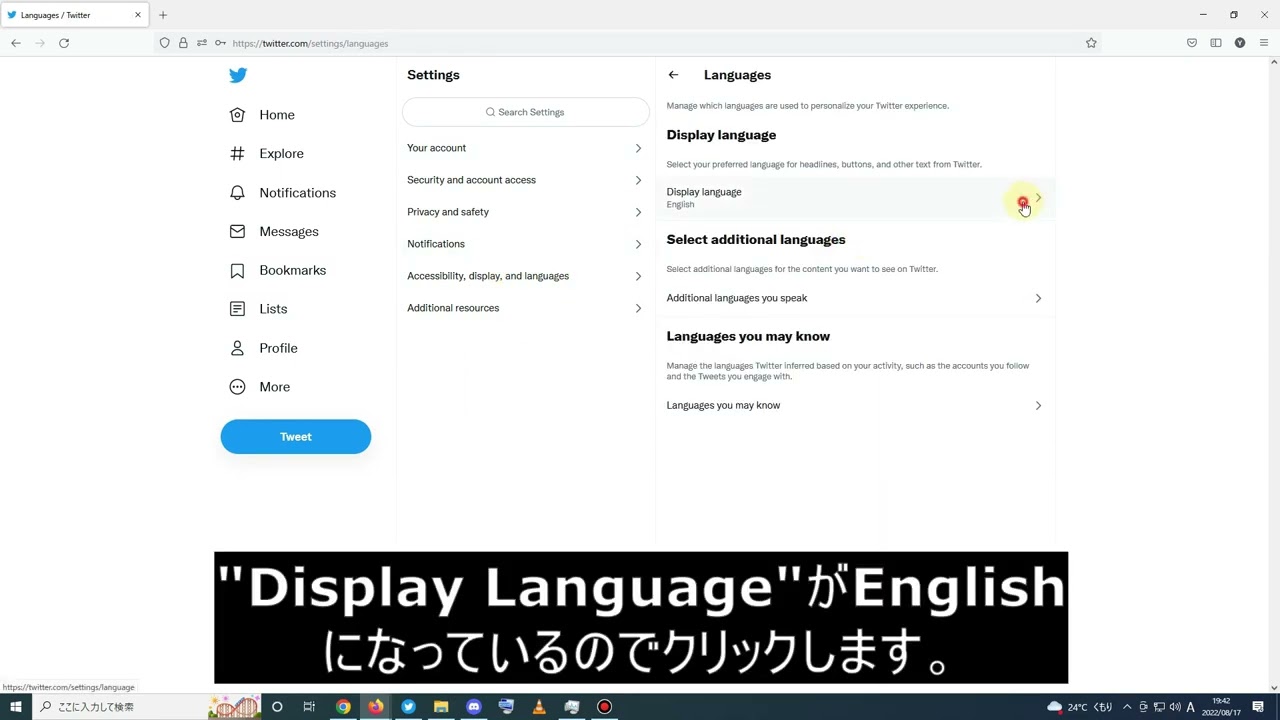Open Discord from the taskbar
Image resolution: width=1280 pixels, height=720 pixels.
pyautogui.click(x=474, y=707)
